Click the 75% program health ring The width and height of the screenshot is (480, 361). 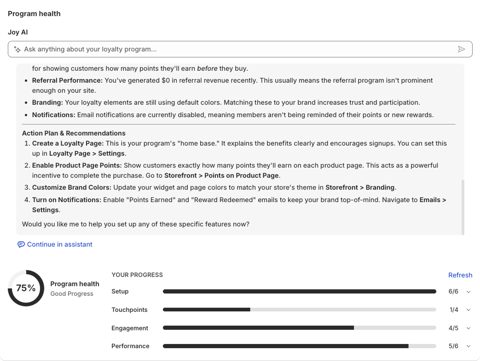pos(26,288)
